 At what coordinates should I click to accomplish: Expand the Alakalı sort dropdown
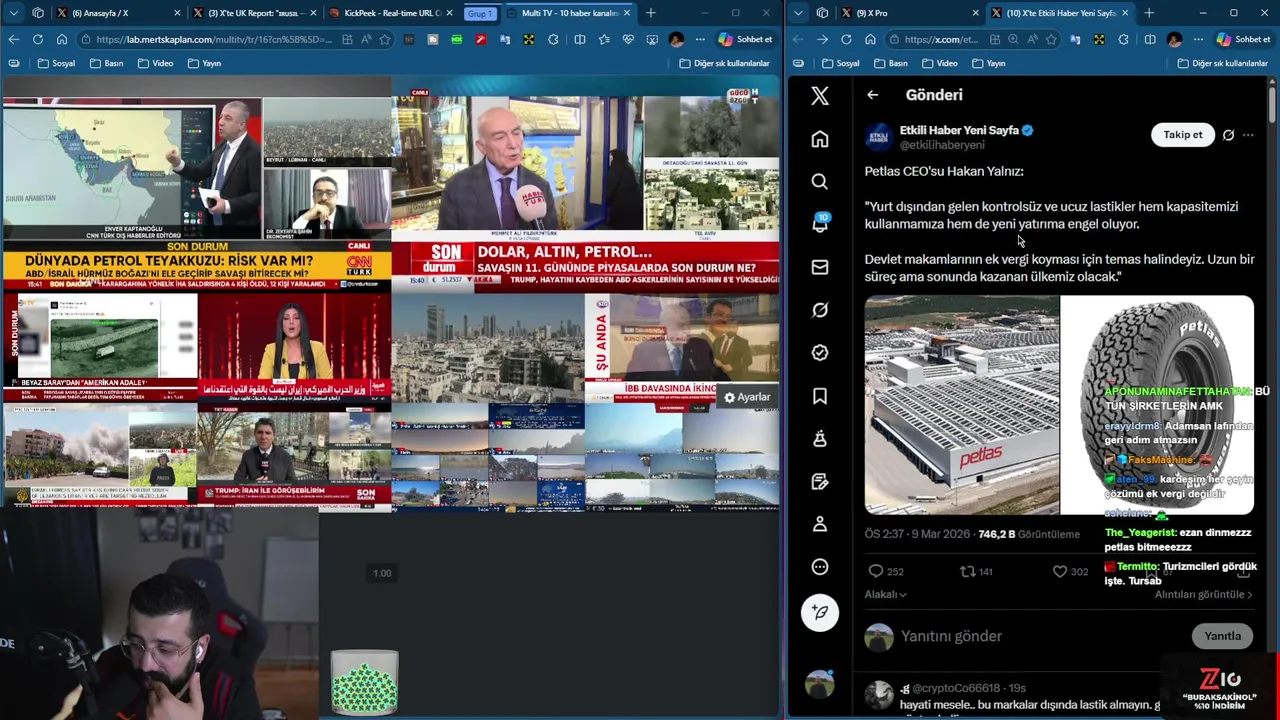(885, 594)
